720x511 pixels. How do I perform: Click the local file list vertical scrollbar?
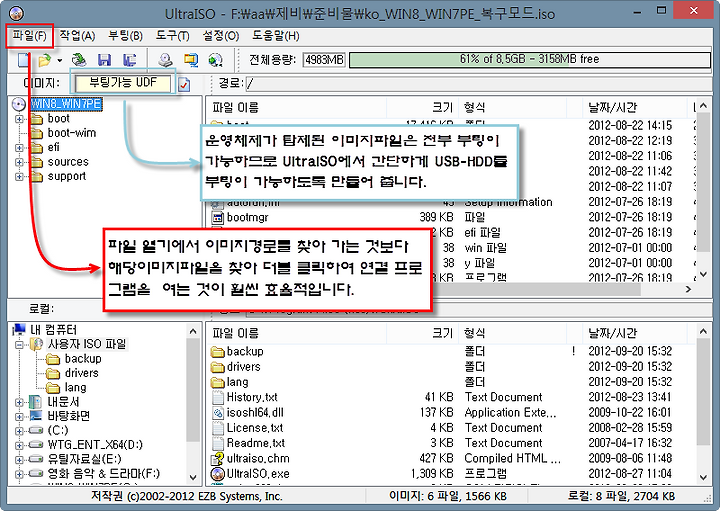[x=703, y=404]
